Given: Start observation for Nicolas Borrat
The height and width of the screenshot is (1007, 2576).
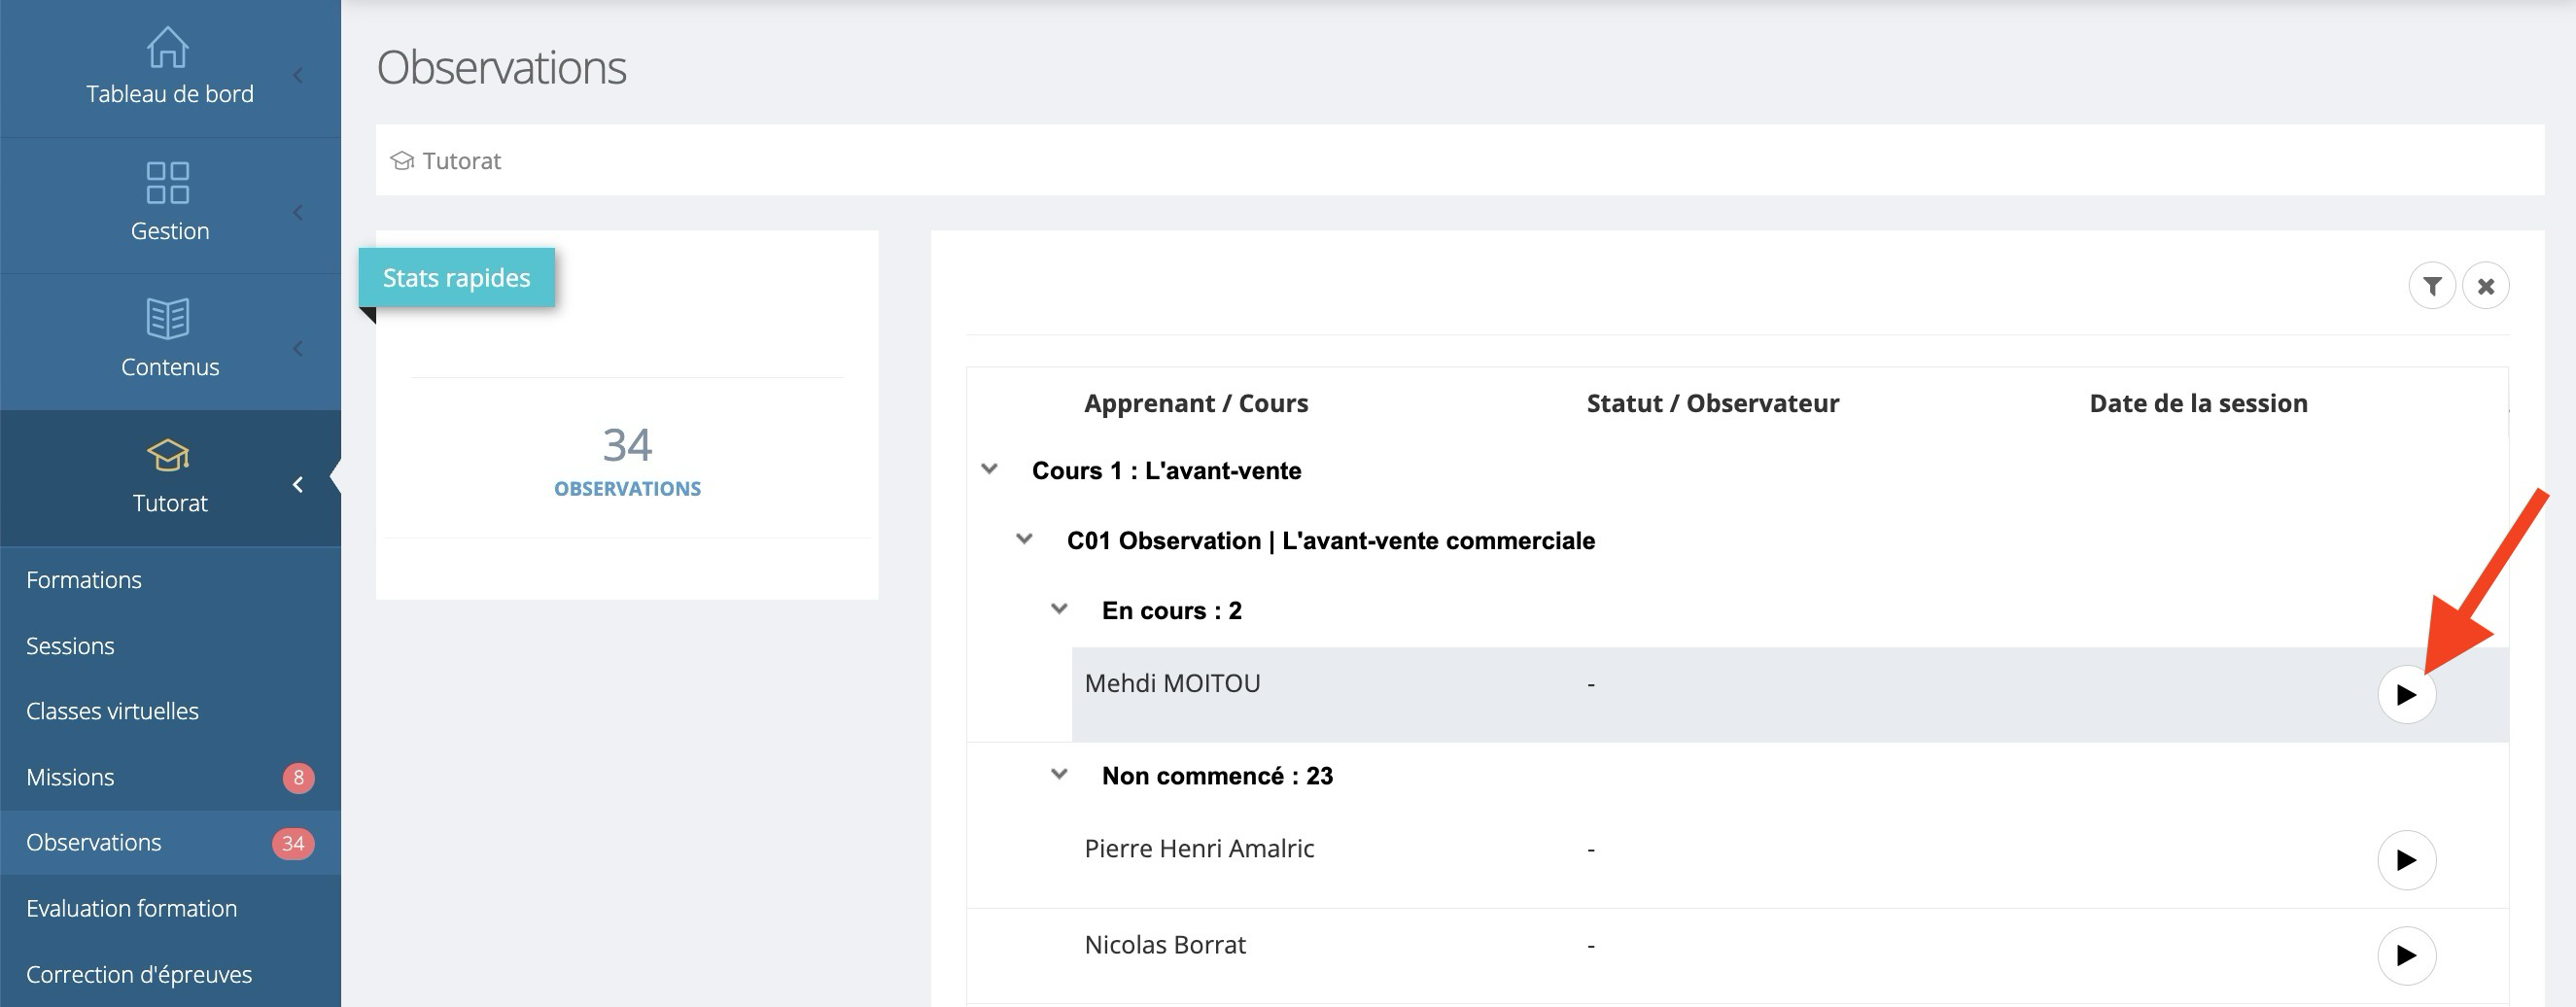Looking at the screenshot, I should [x=2406, y=956].
